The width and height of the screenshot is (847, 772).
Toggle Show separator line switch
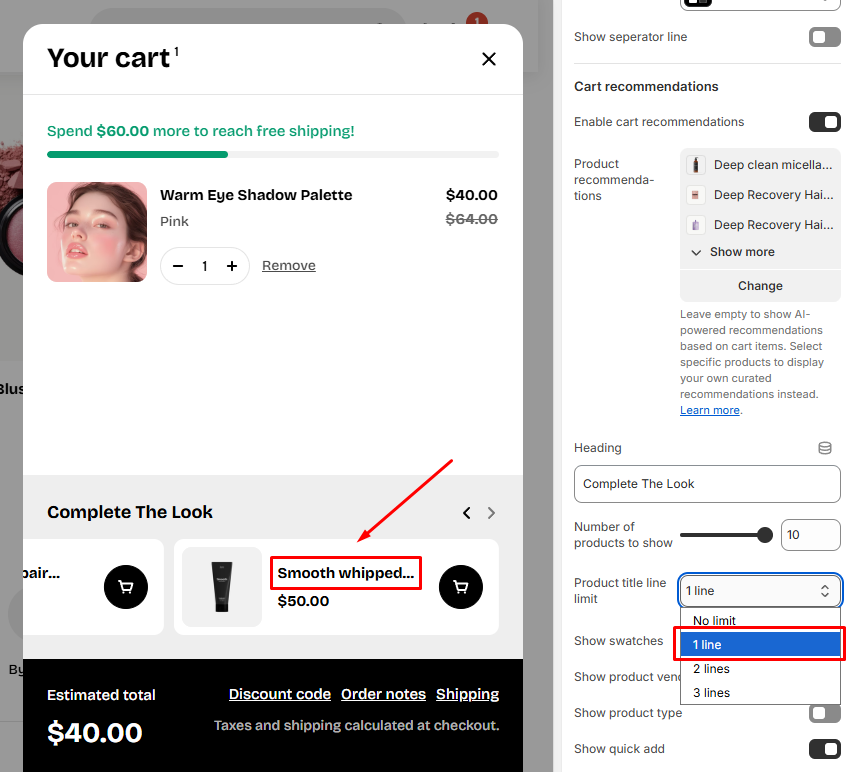[824, 37]
